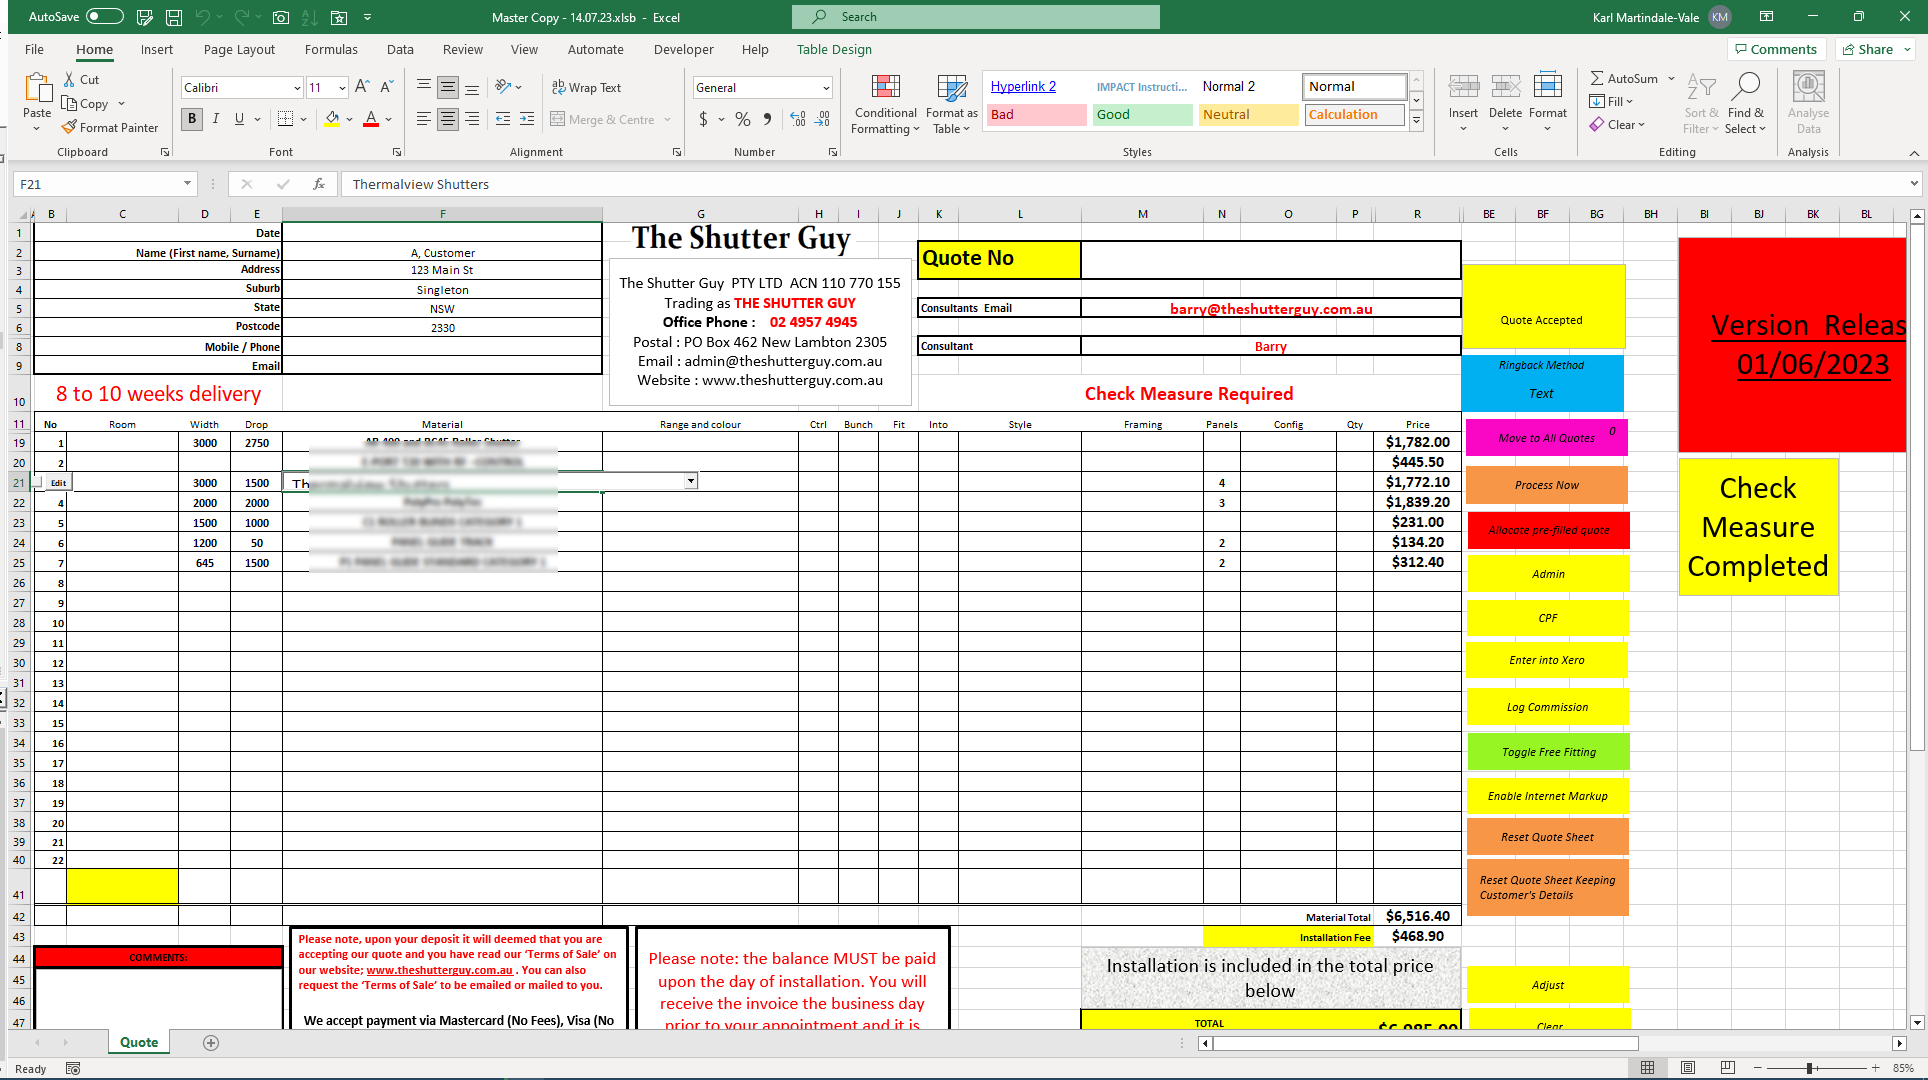Open the General number format dropdown
1928x1080 pixels.
826,88
